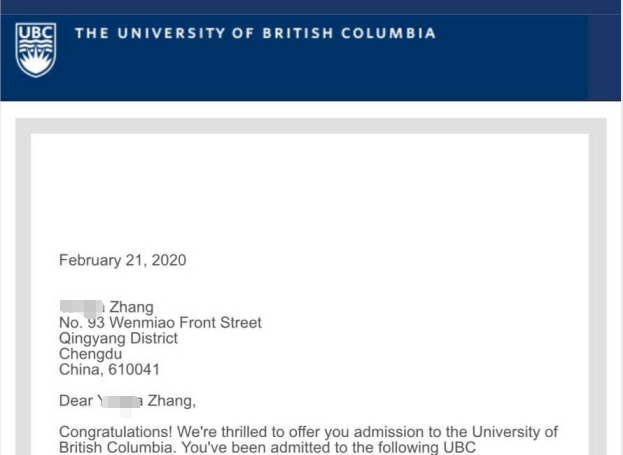Click the UBC text at the paragraph end
The image size is (623, 455).
click(458, 448)
